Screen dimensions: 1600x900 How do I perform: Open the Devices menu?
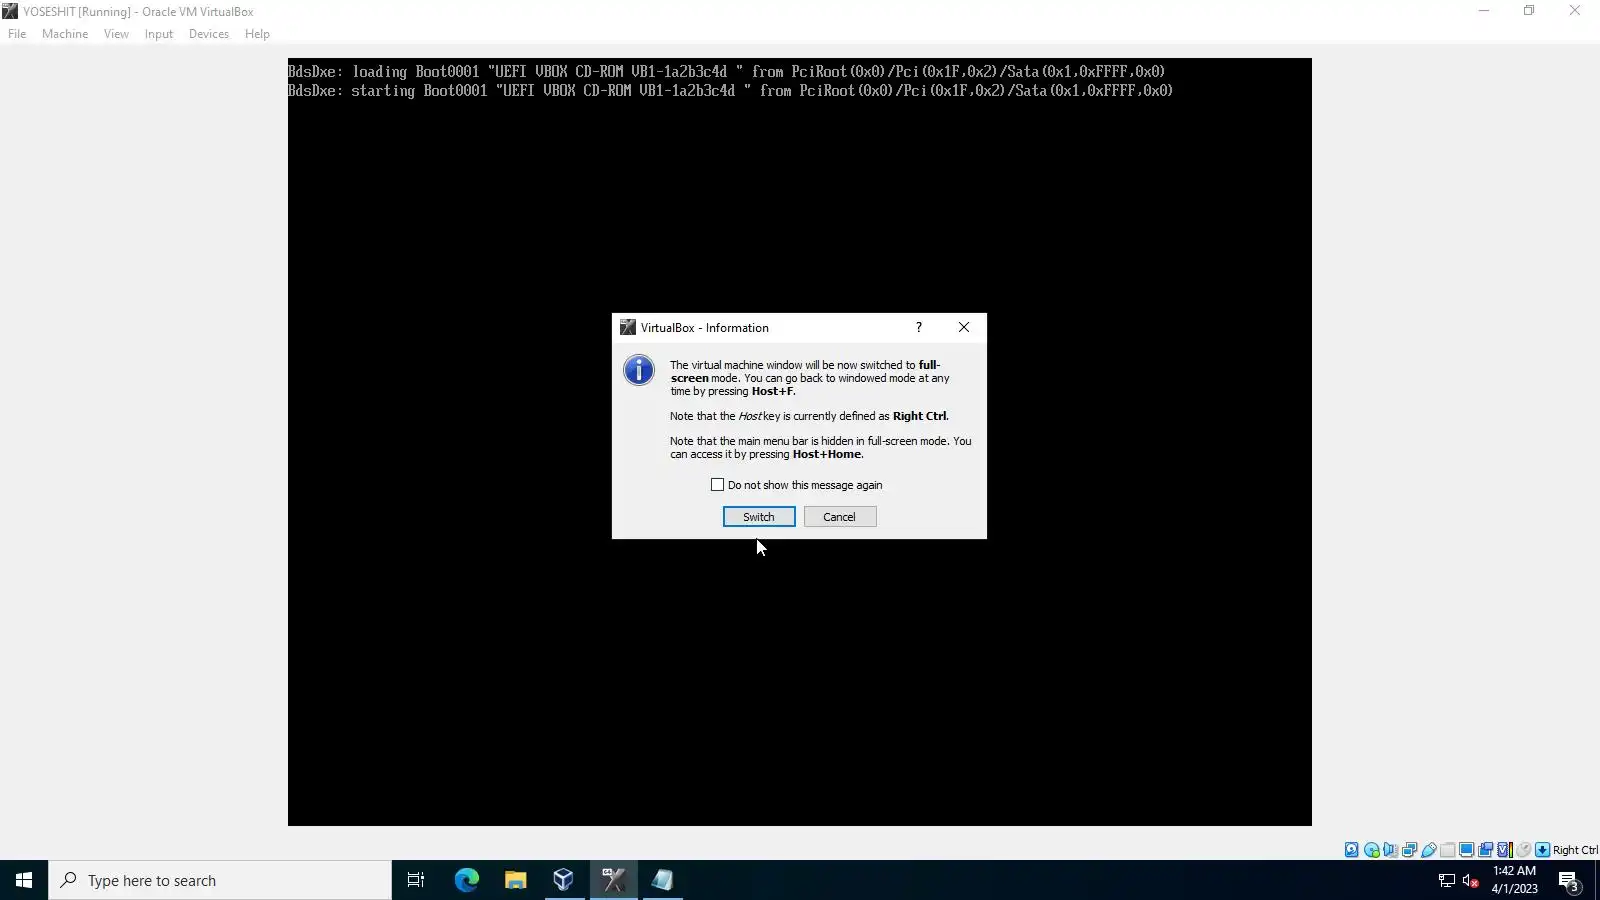point(208,34)
